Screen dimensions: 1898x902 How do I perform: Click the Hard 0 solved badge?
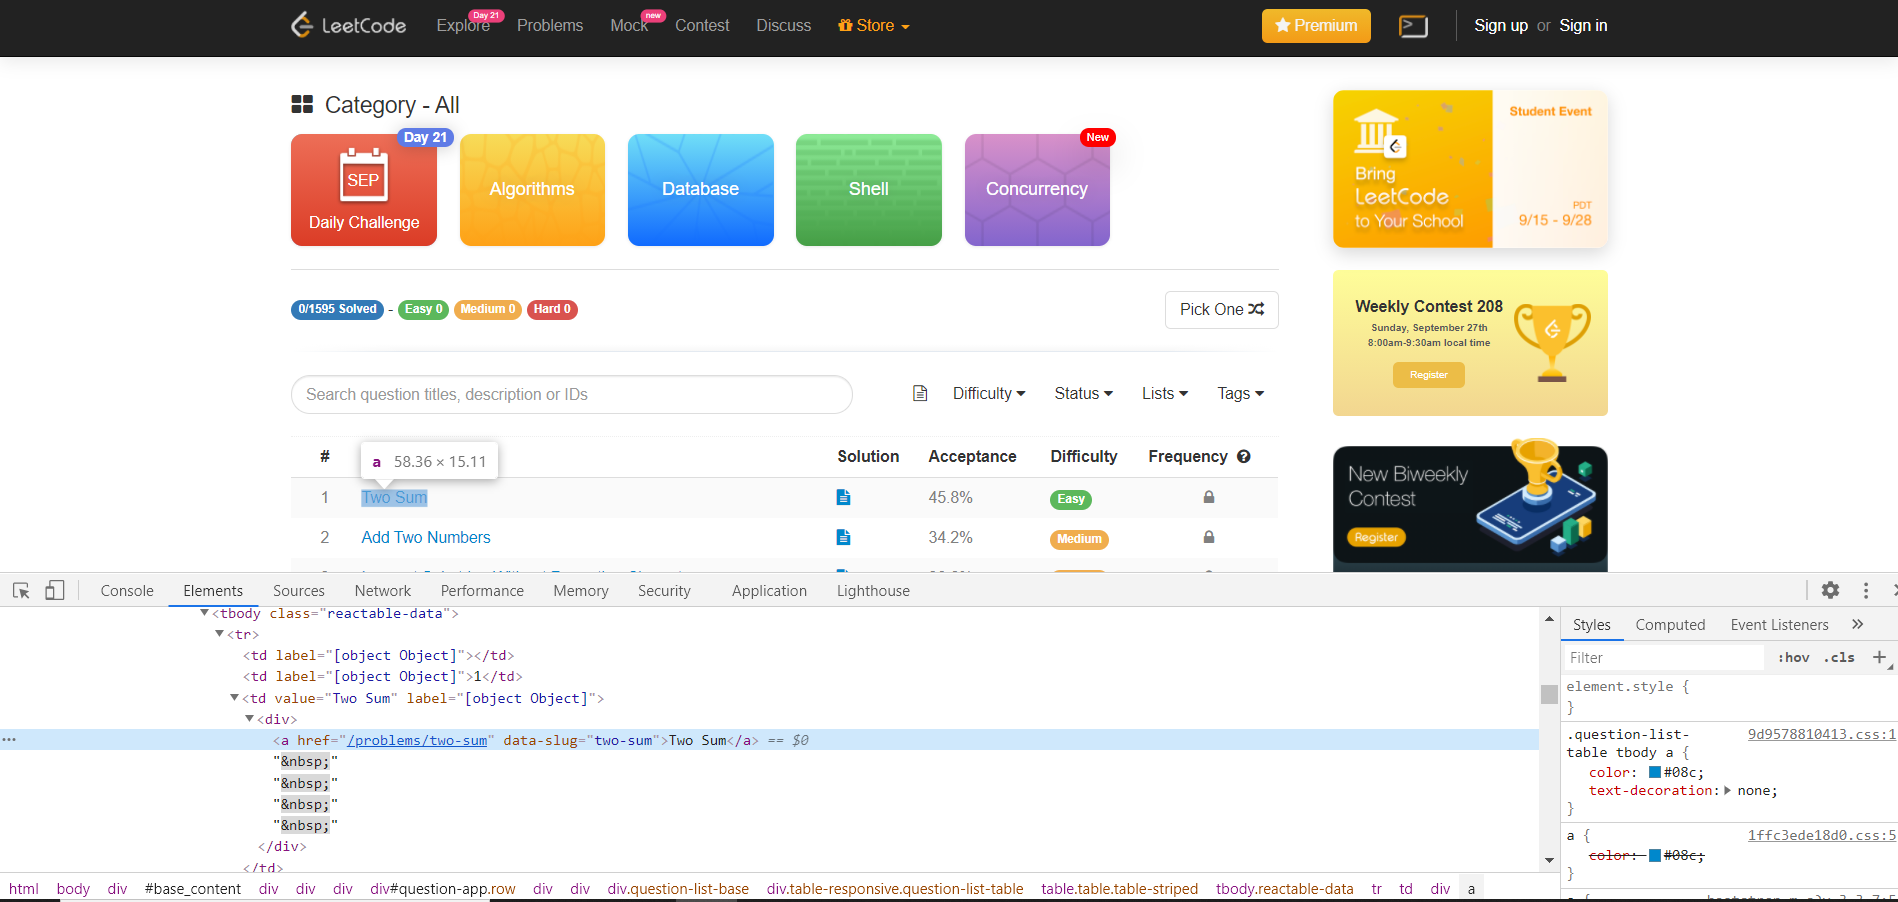pos(552,310)
